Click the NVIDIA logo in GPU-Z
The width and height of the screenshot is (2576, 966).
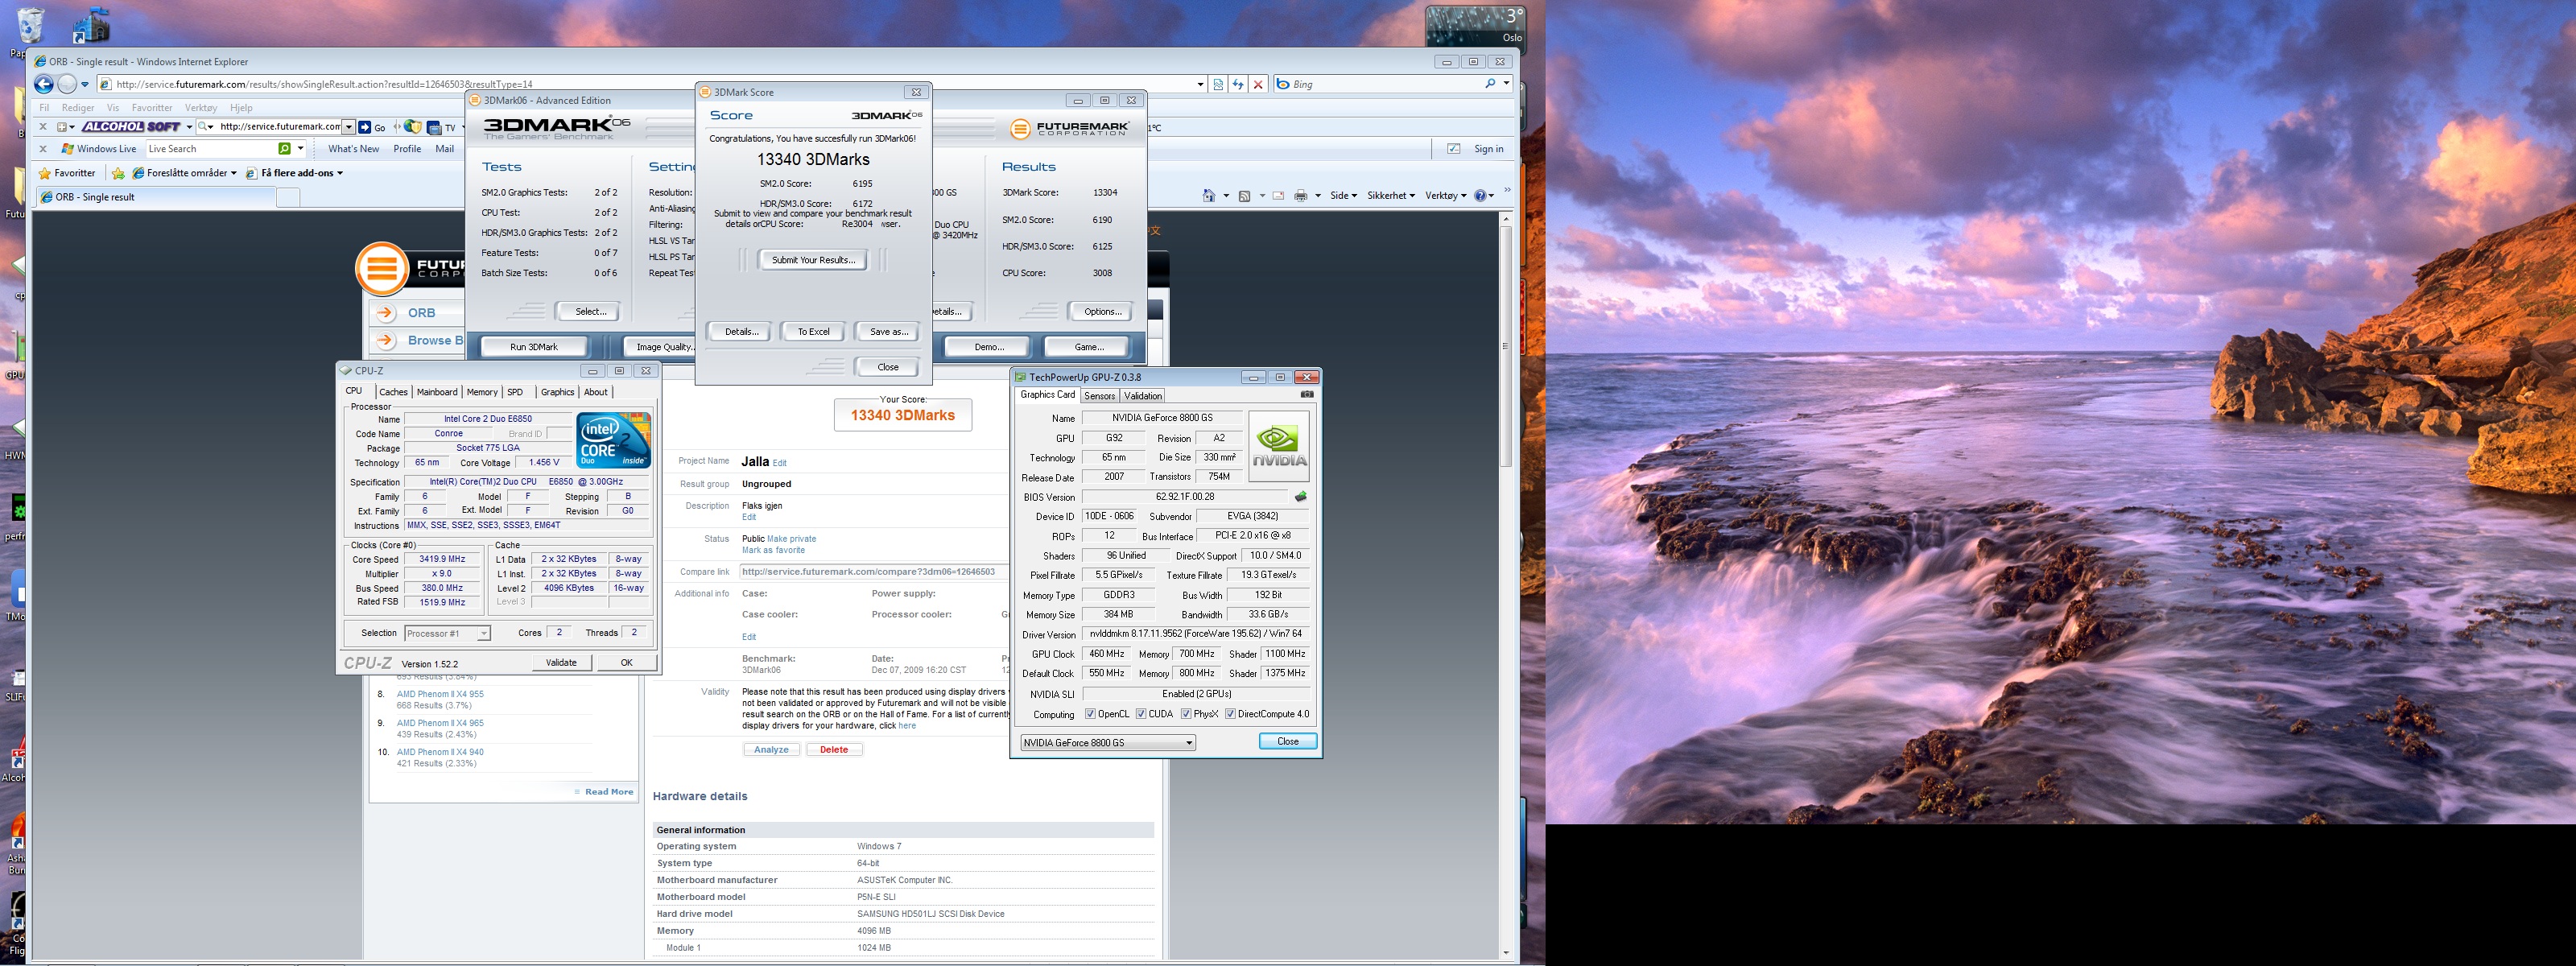tap(1279, 446)
